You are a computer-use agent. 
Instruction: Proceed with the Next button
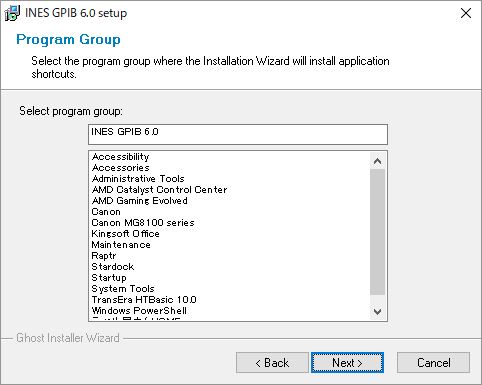[347, 363]
